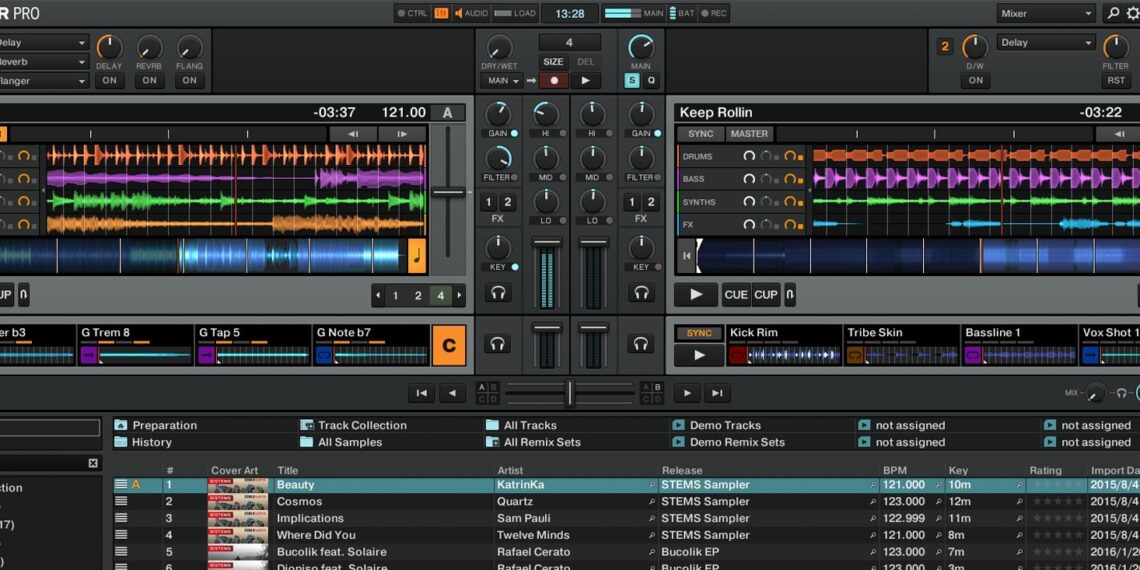
Task: Expand the Delay effect dropdown in FX unit 2
Action: [1046, 43]
